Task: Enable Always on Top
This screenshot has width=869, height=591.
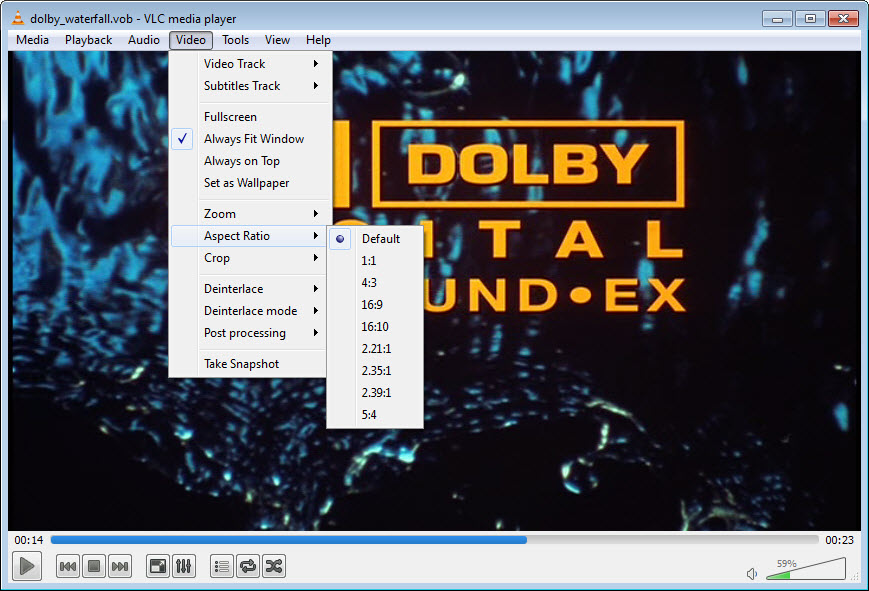Action: click(x=251, y=161)
